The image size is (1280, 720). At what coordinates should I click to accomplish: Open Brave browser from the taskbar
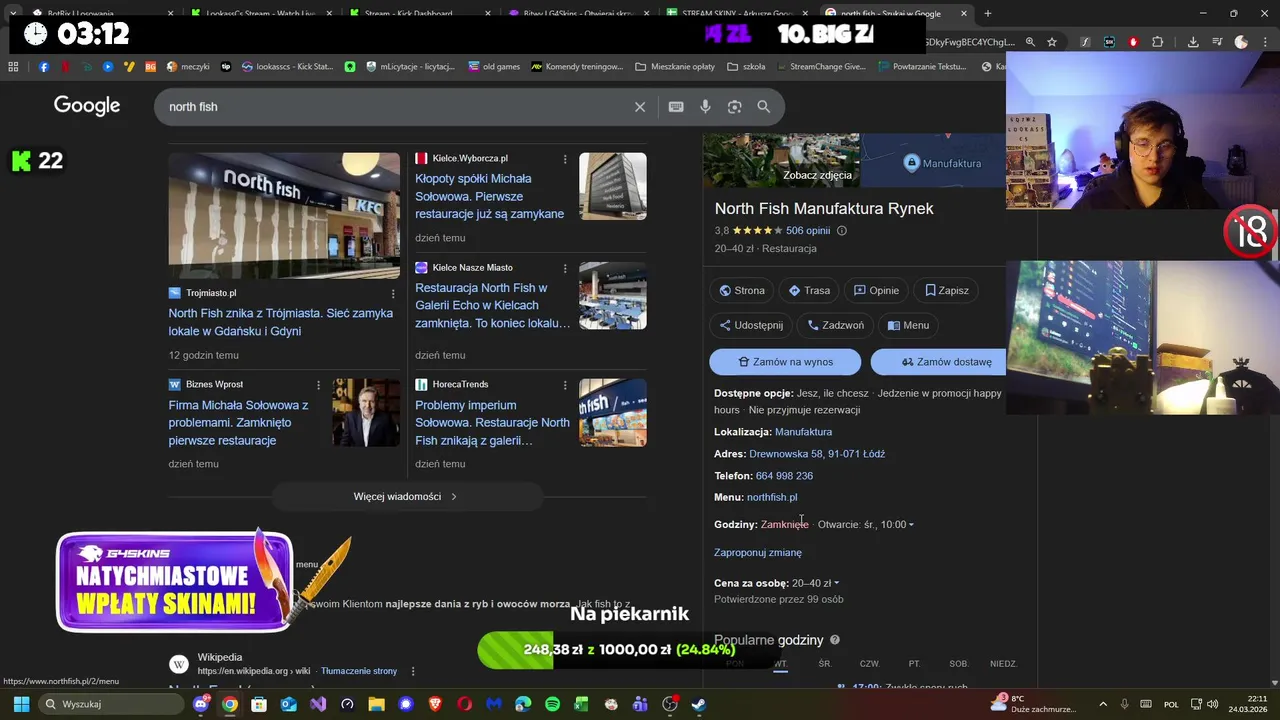[436, 704]
